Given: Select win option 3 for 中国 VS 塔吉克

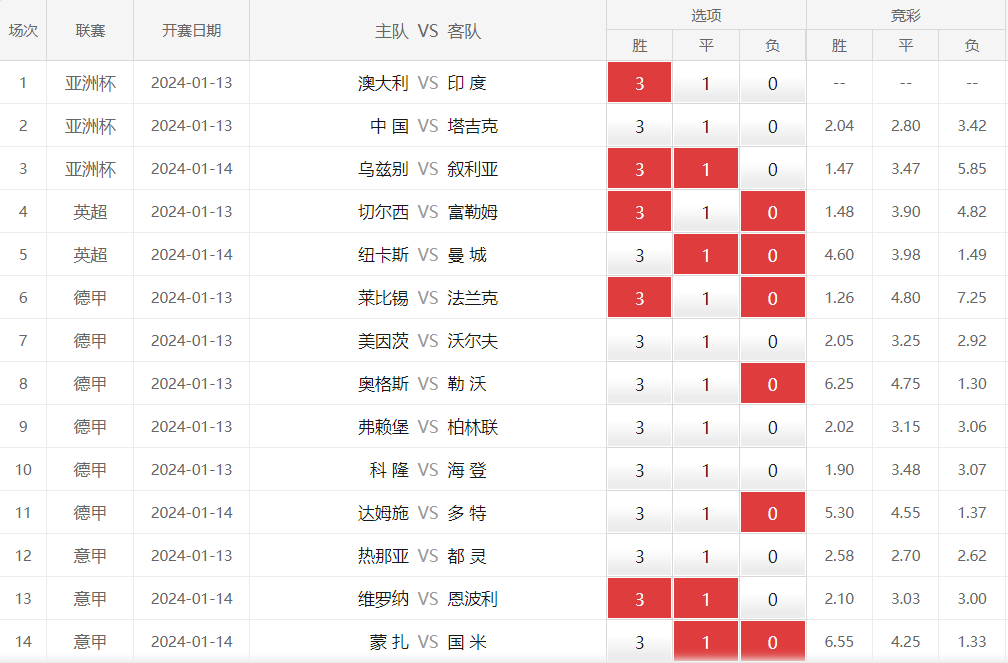Looking at the screenshot, I should click(639, 125).
